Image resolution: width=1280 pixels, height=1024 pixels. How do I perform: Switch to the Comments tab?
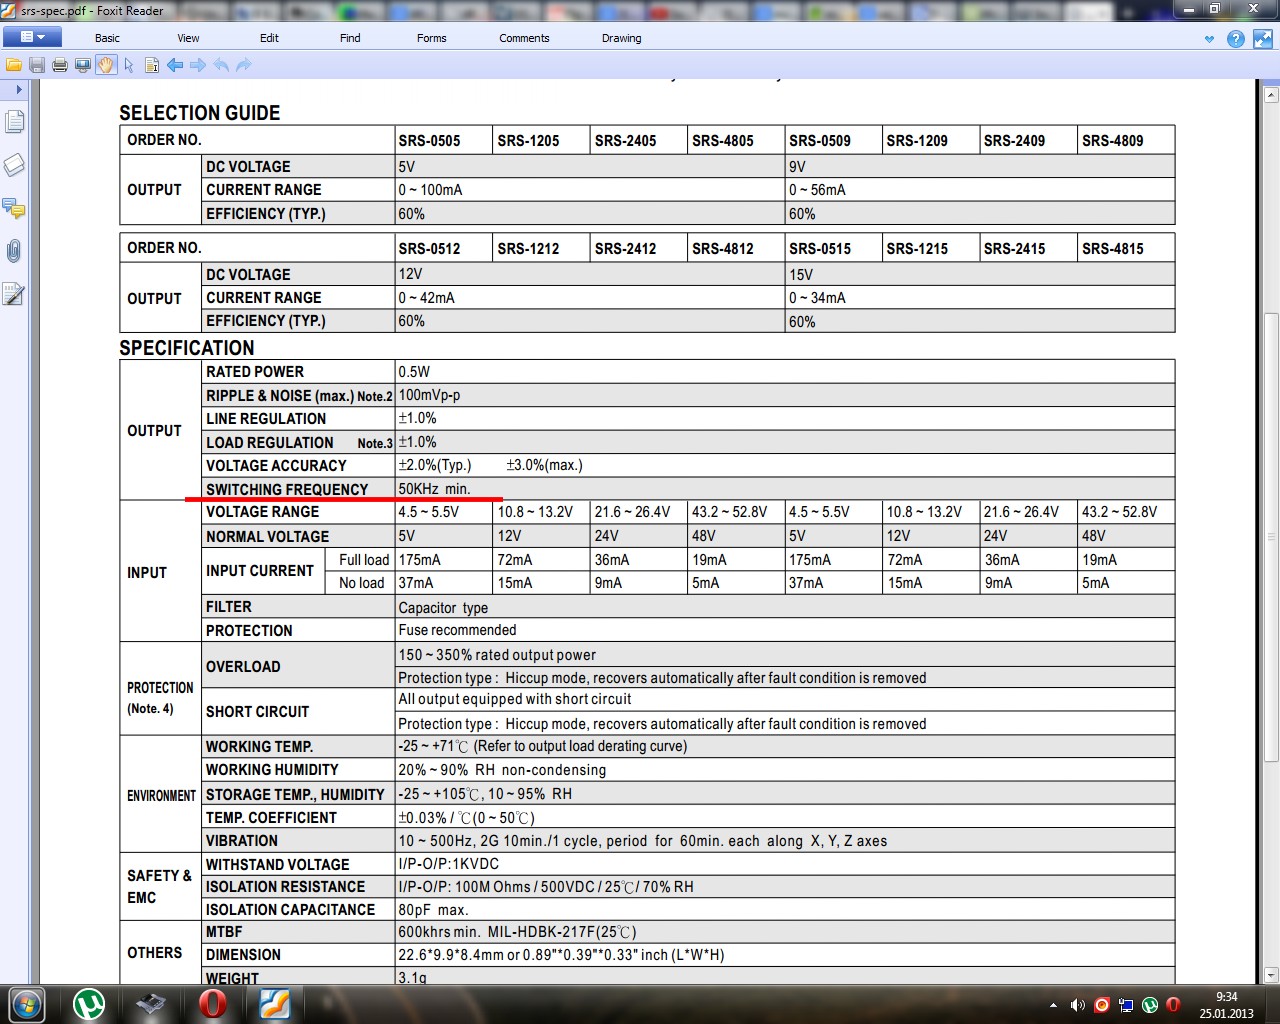coord(524,38)
